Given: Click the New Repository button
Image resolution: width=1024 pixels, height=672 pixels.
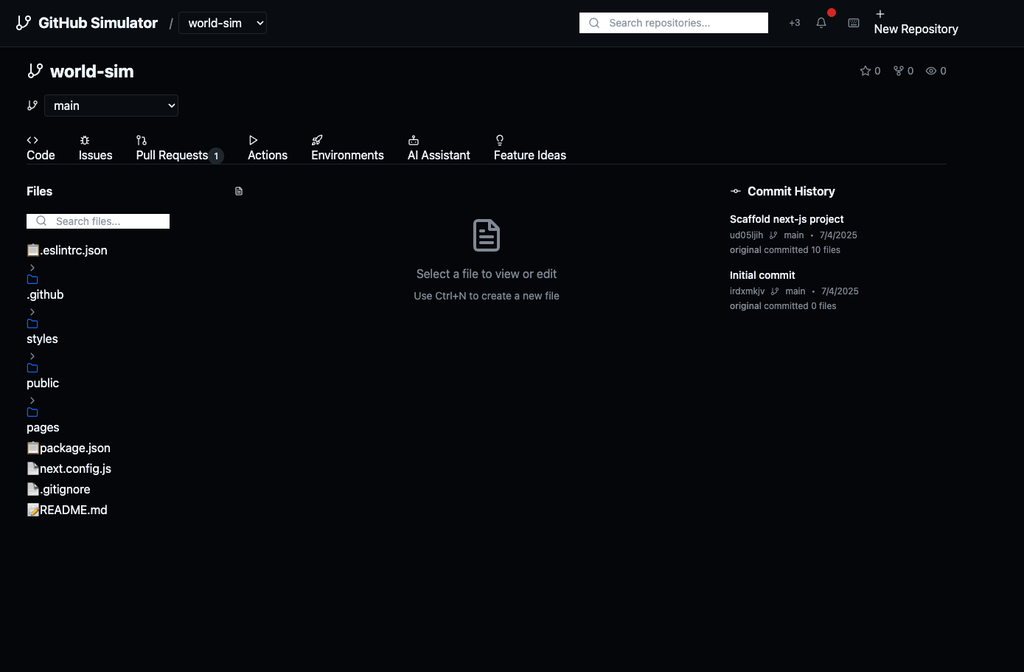Looking at the screenshot, I should [x=915, y=22].
